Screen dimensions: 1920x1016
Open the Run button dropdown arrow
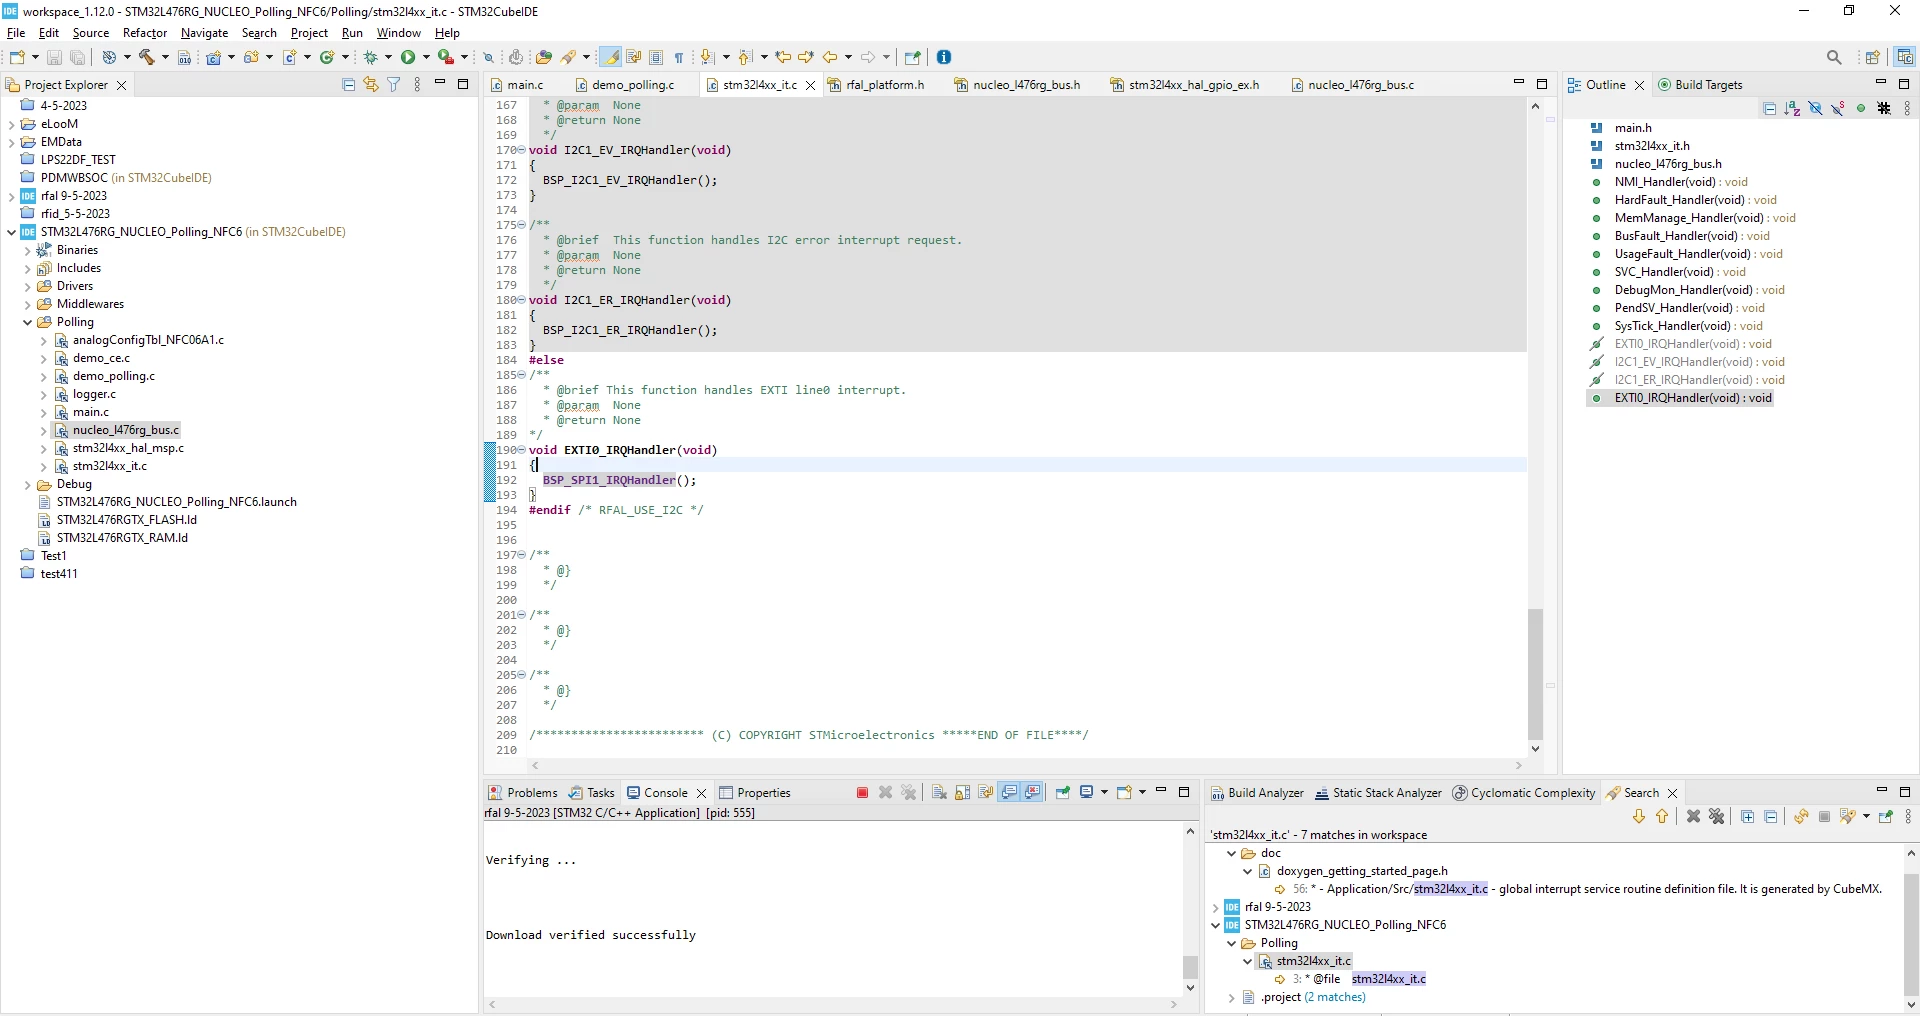pyautogui.click(x=427, y=57)
